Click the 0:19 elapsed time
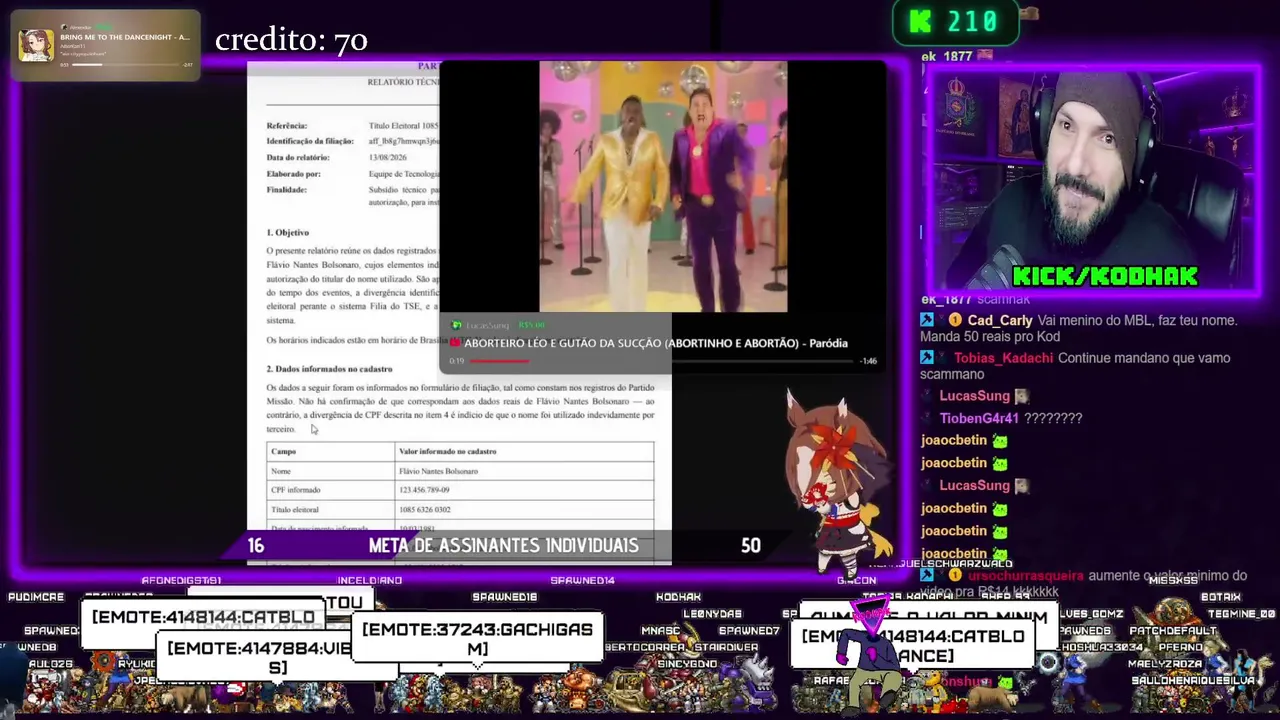This screenshot has width=1280, height=720. [x=456, y=361]
